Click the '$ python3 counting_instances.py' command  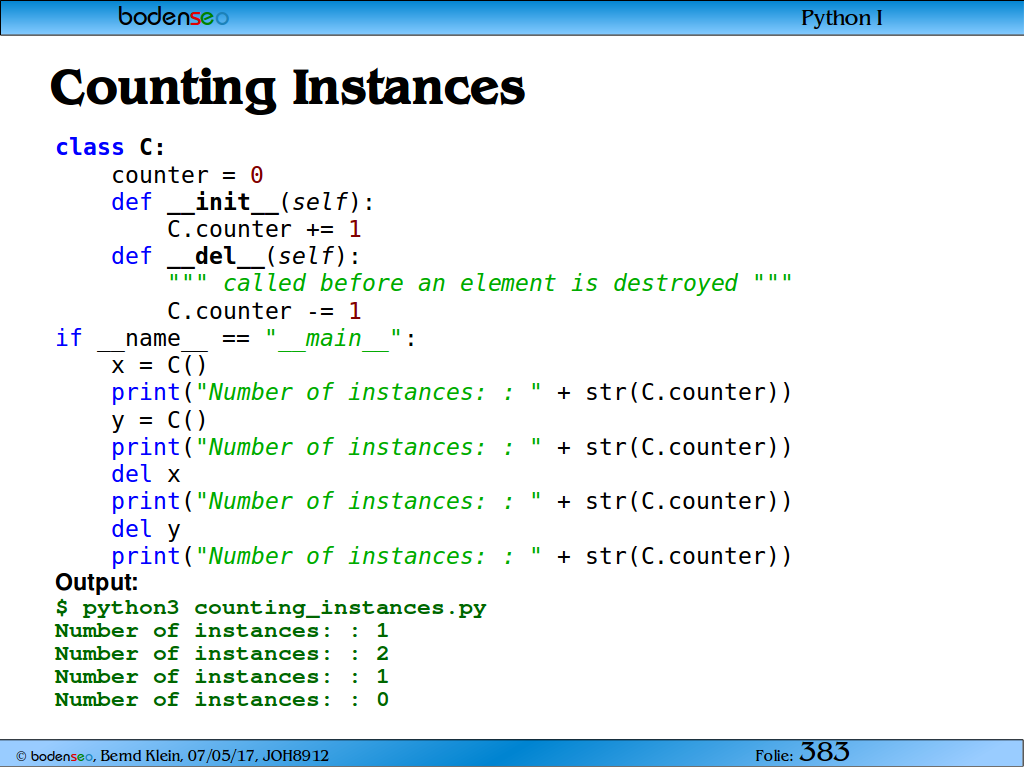[271, 608]
